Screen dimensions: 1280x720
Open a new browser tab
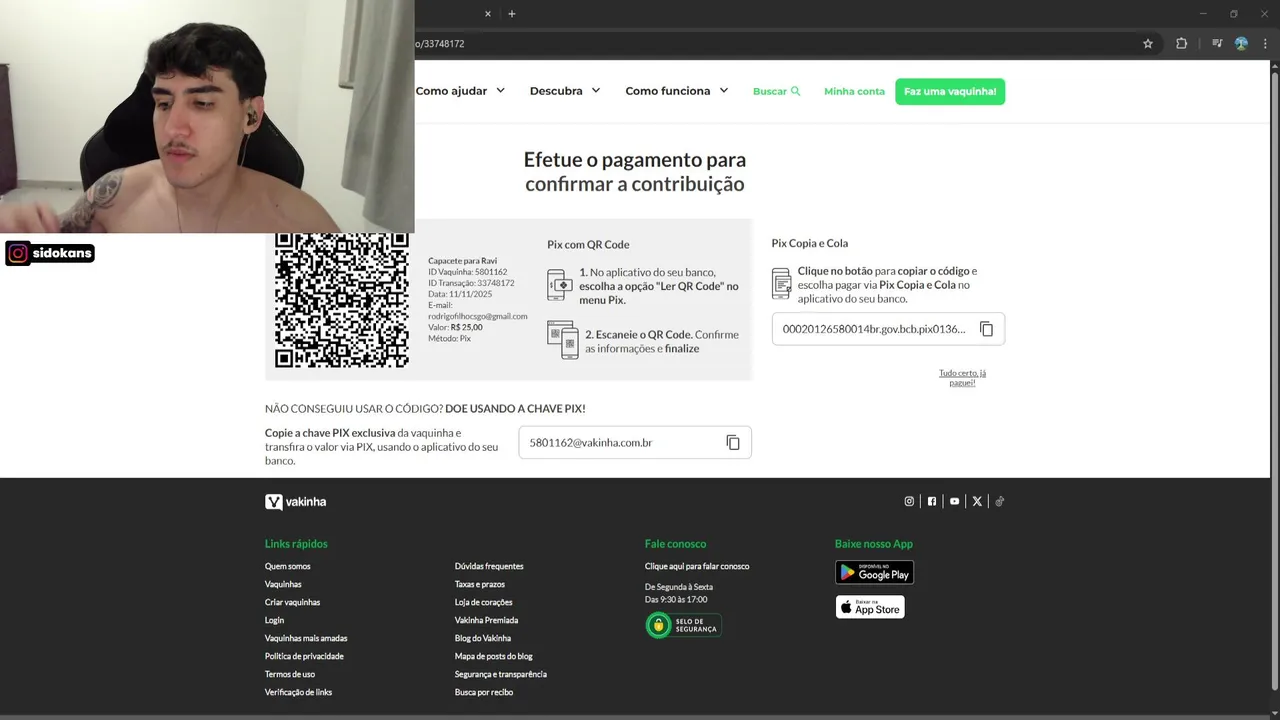tap(512, 14)
